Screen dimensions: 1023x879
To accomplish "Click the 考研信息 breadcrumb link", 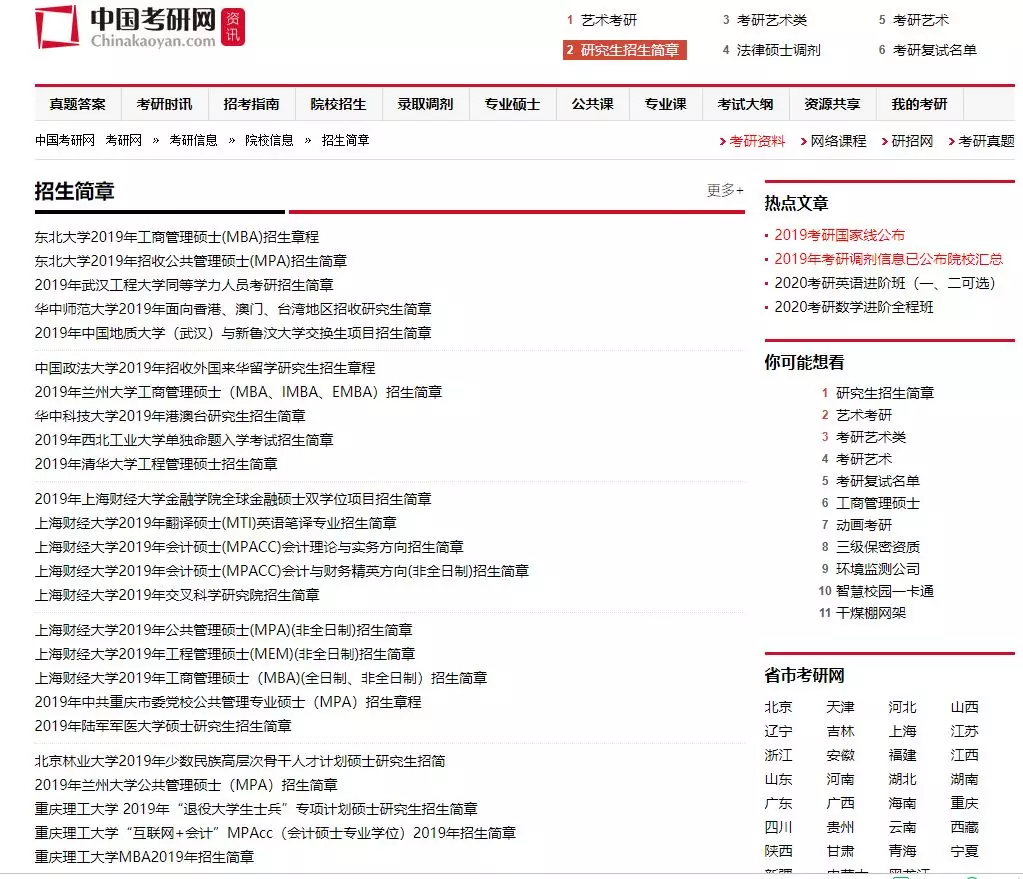I will point(193,141).
